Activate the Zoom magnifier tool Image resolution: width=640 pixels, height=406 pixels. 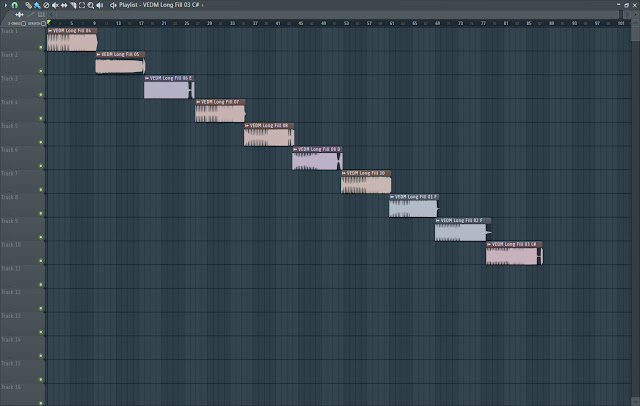click(91, 5)
